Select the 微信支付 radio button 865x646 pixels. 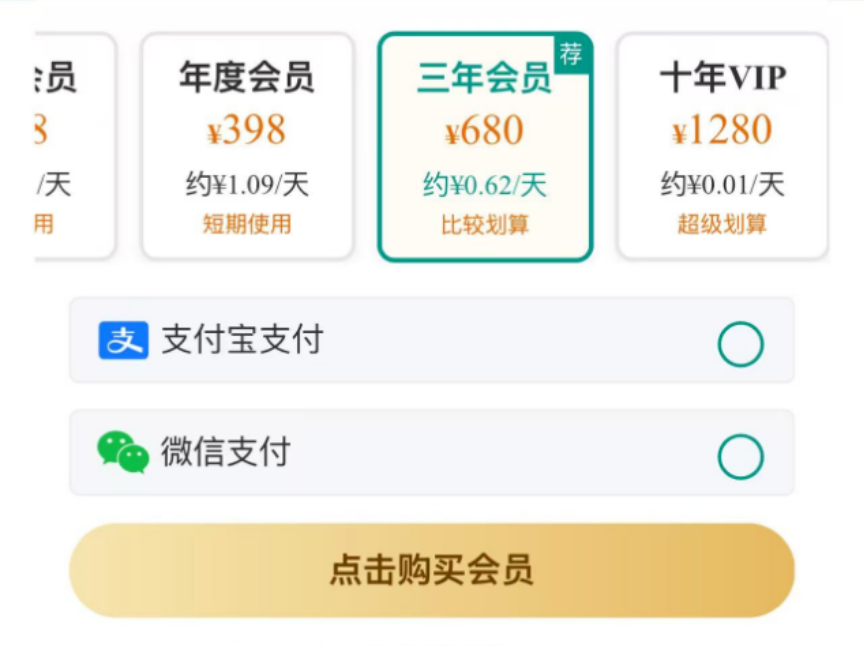(740, 457)
